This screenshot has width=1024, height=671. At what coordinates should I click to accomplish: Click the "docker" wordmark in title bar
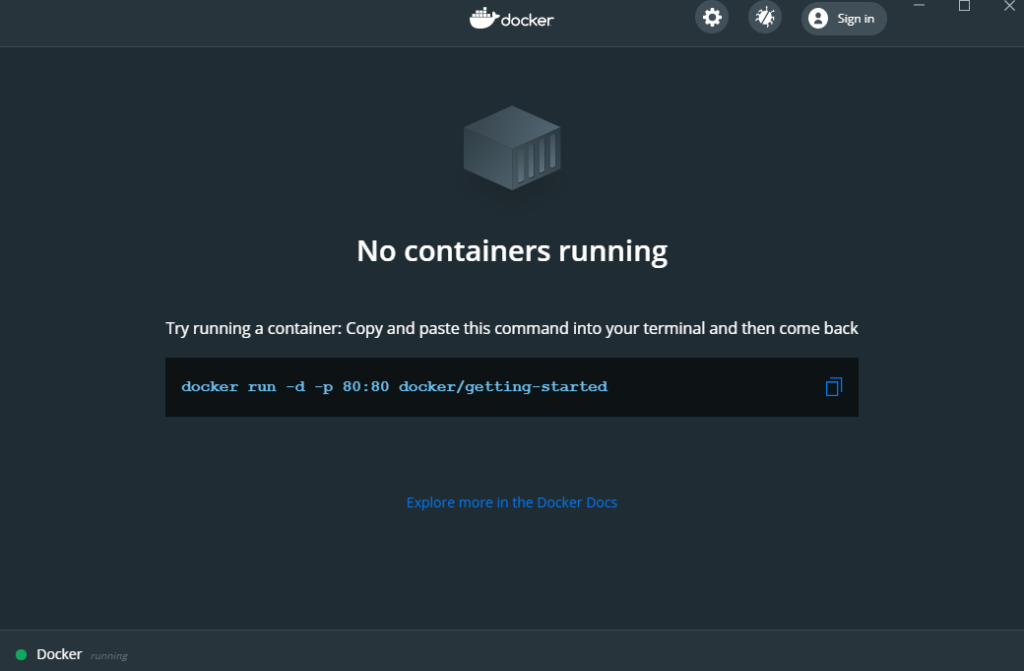pos(527,19)
